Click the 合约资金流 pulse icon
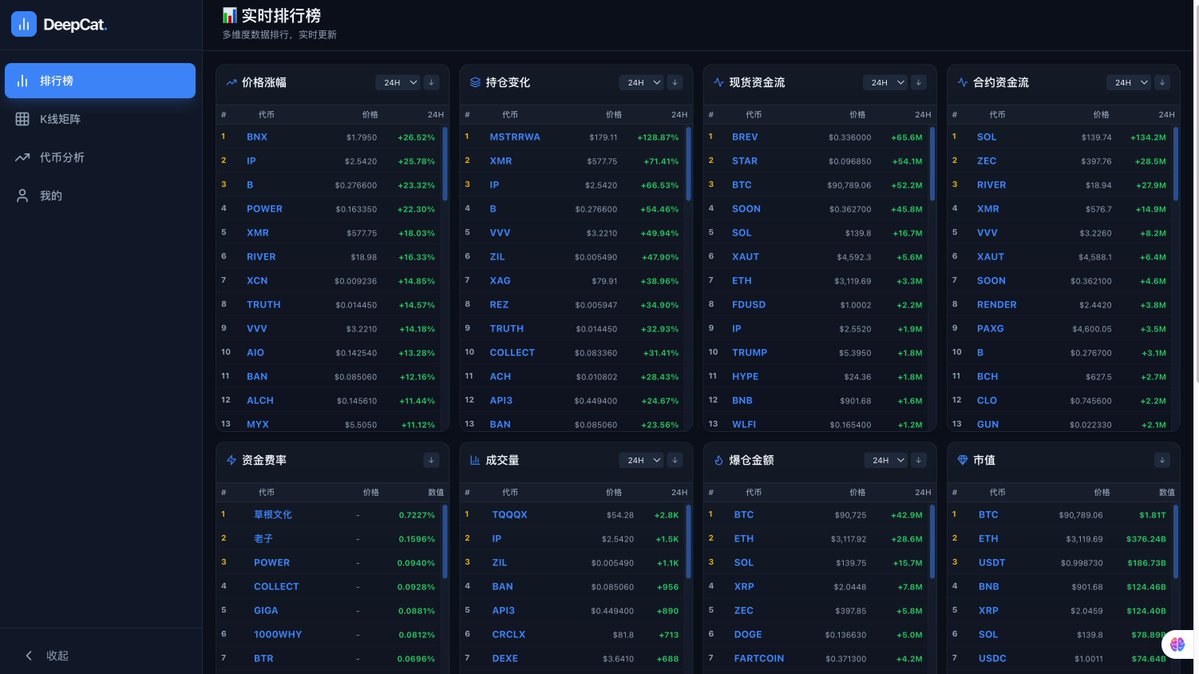 [962, 82]
